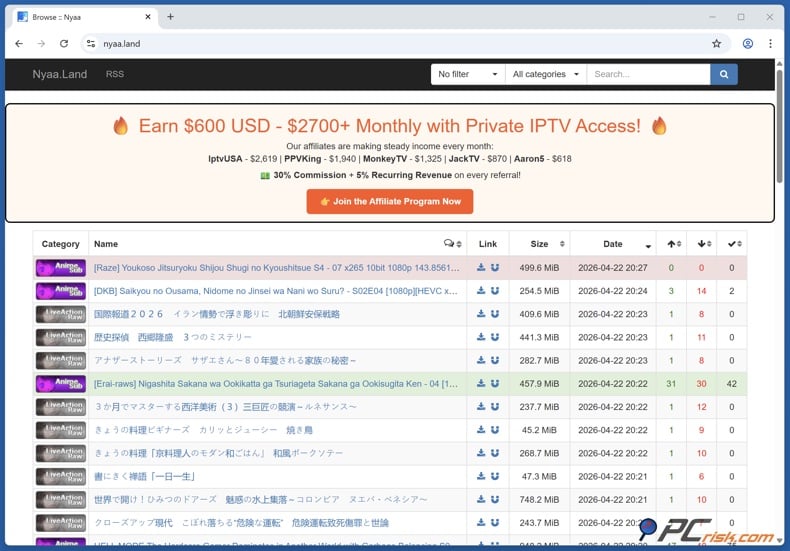Click magnet link icon for the DKB Saikyou row

494,291
